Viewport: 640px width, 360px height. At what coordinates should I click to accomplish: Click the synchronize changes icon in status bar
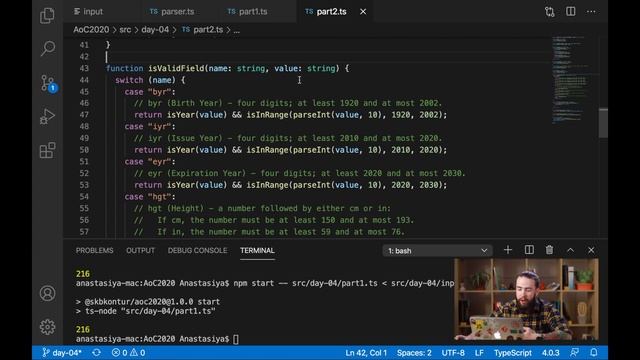96,352
